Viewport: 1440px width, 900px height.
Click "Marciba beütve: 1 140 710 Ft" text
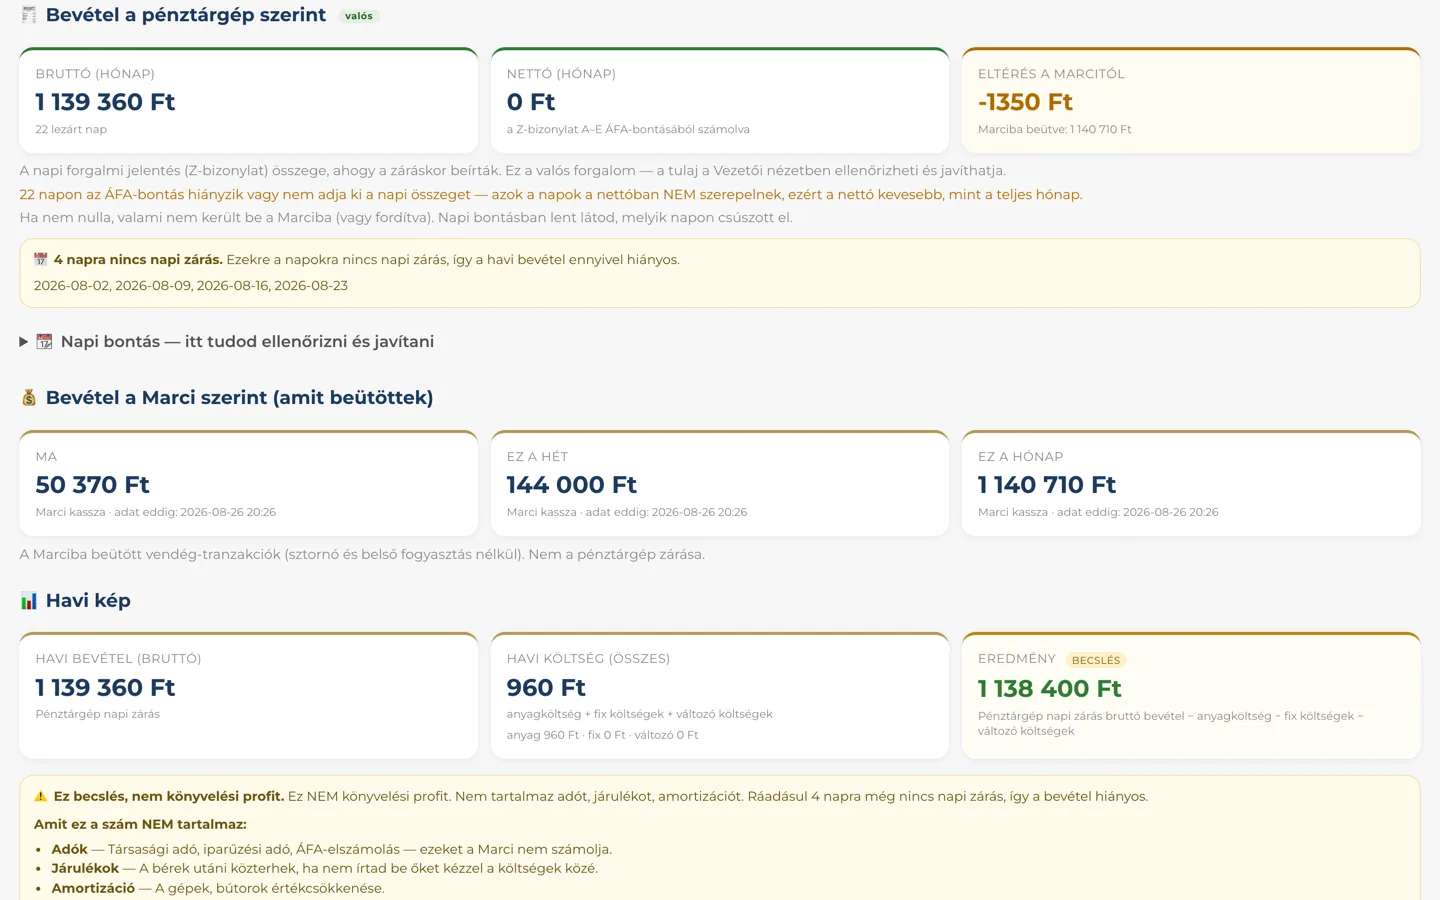pos(1055,129)
